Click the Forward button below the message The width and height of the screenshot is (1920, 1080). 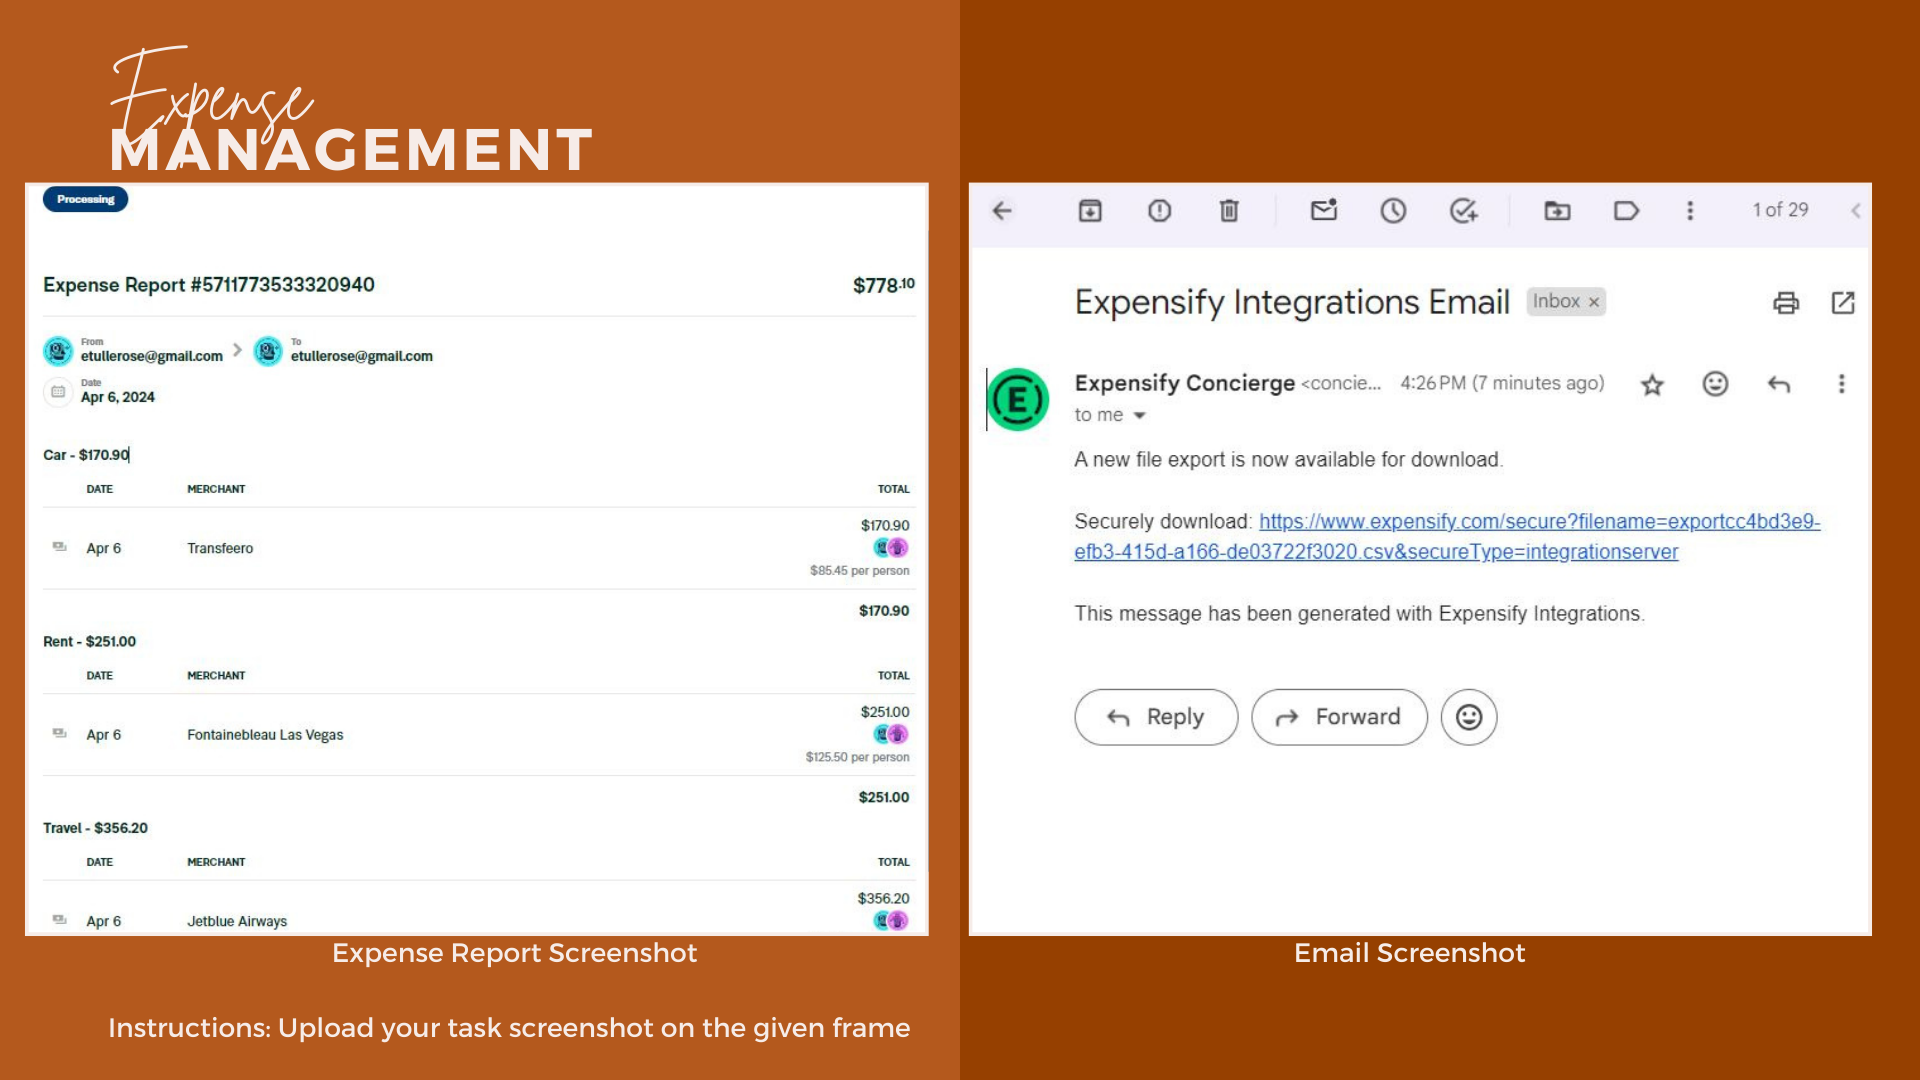point(1339,717)
